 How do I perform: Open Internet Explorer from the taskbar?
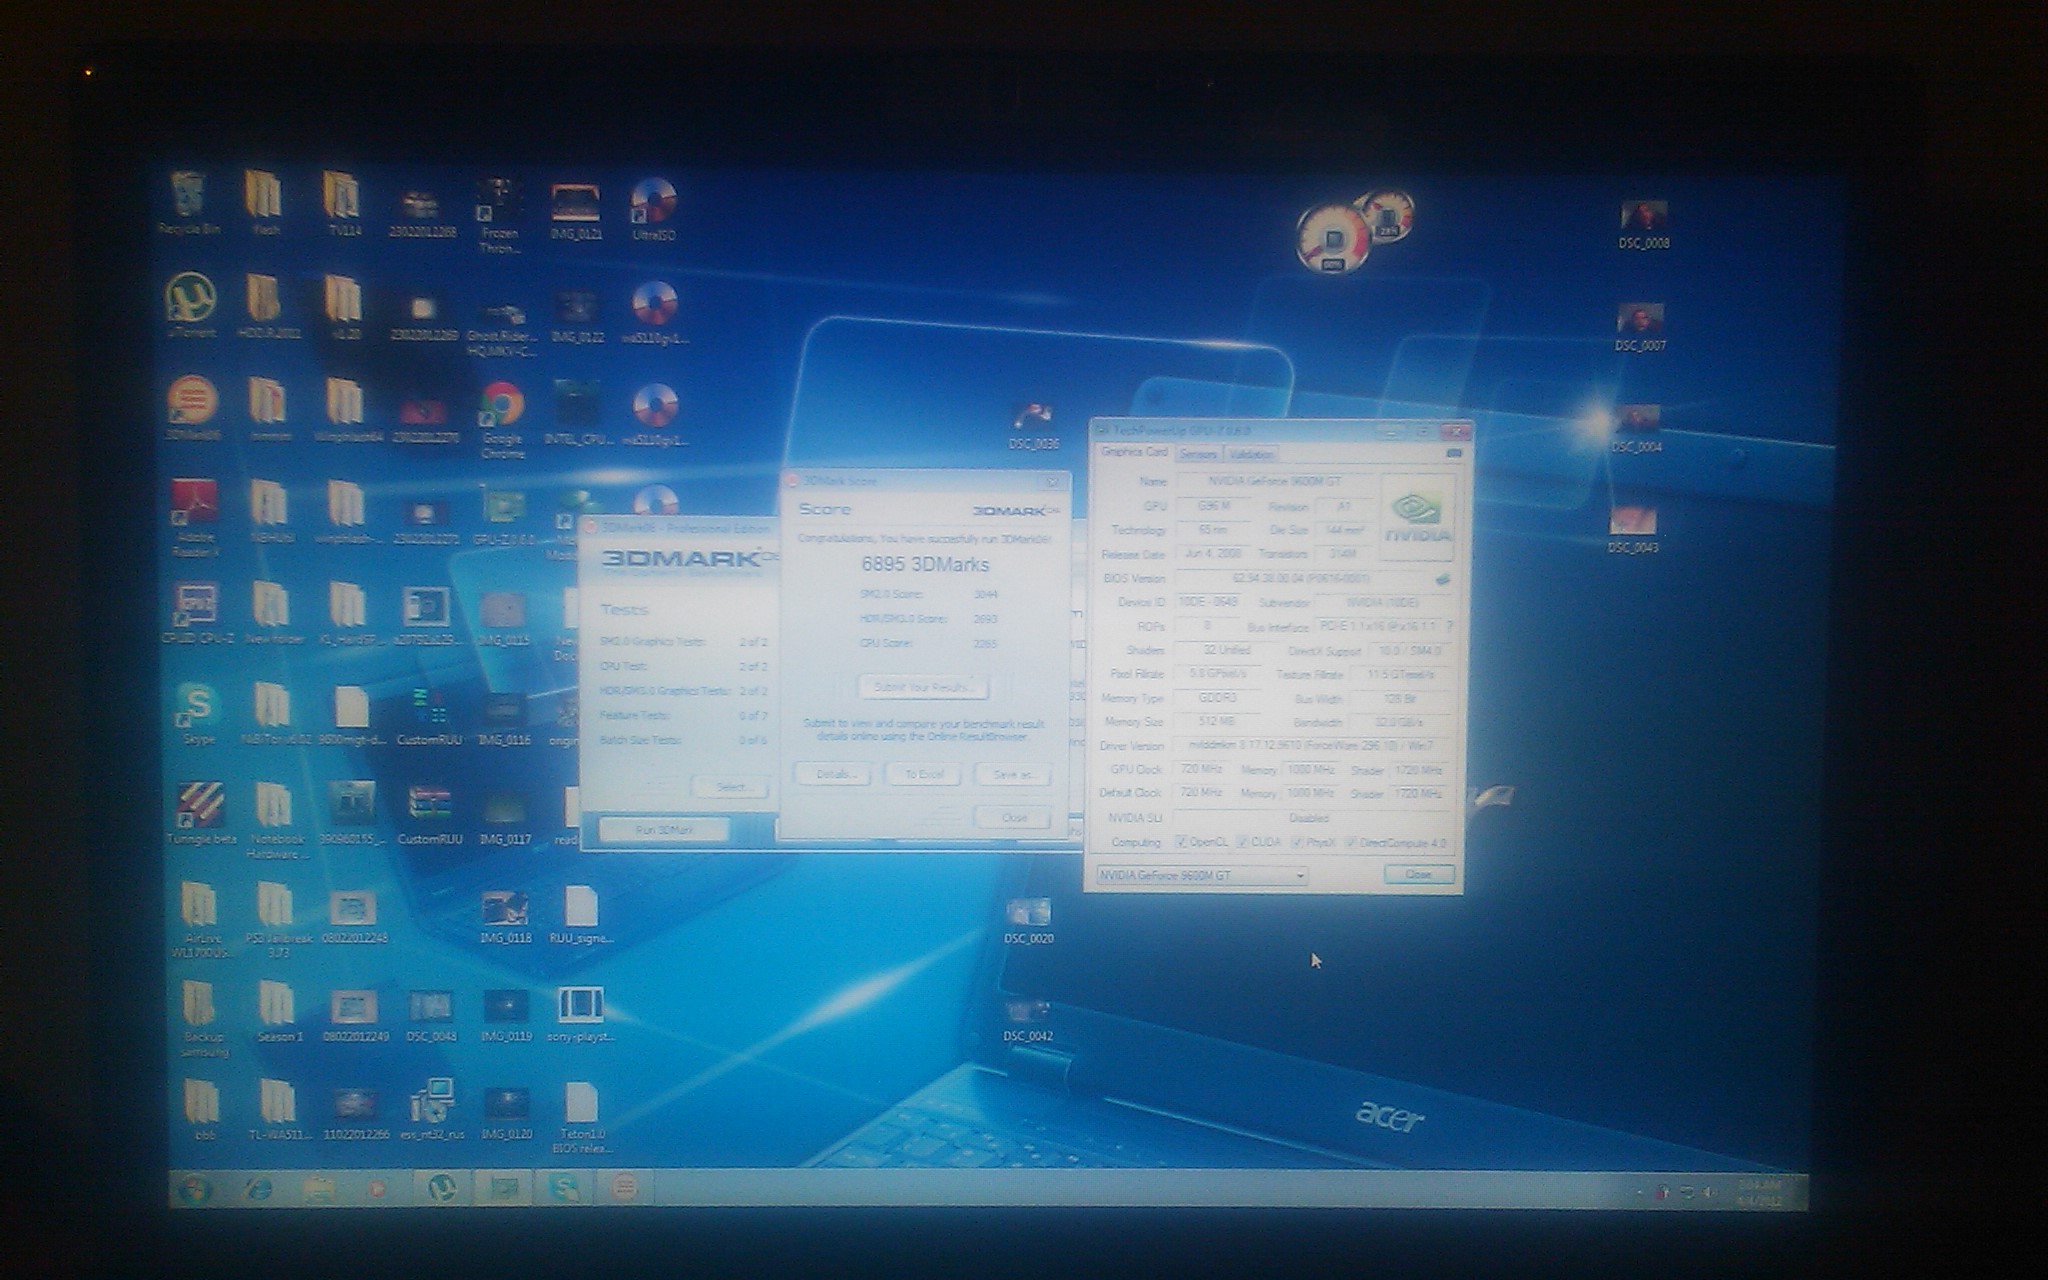pos(258,1189)
